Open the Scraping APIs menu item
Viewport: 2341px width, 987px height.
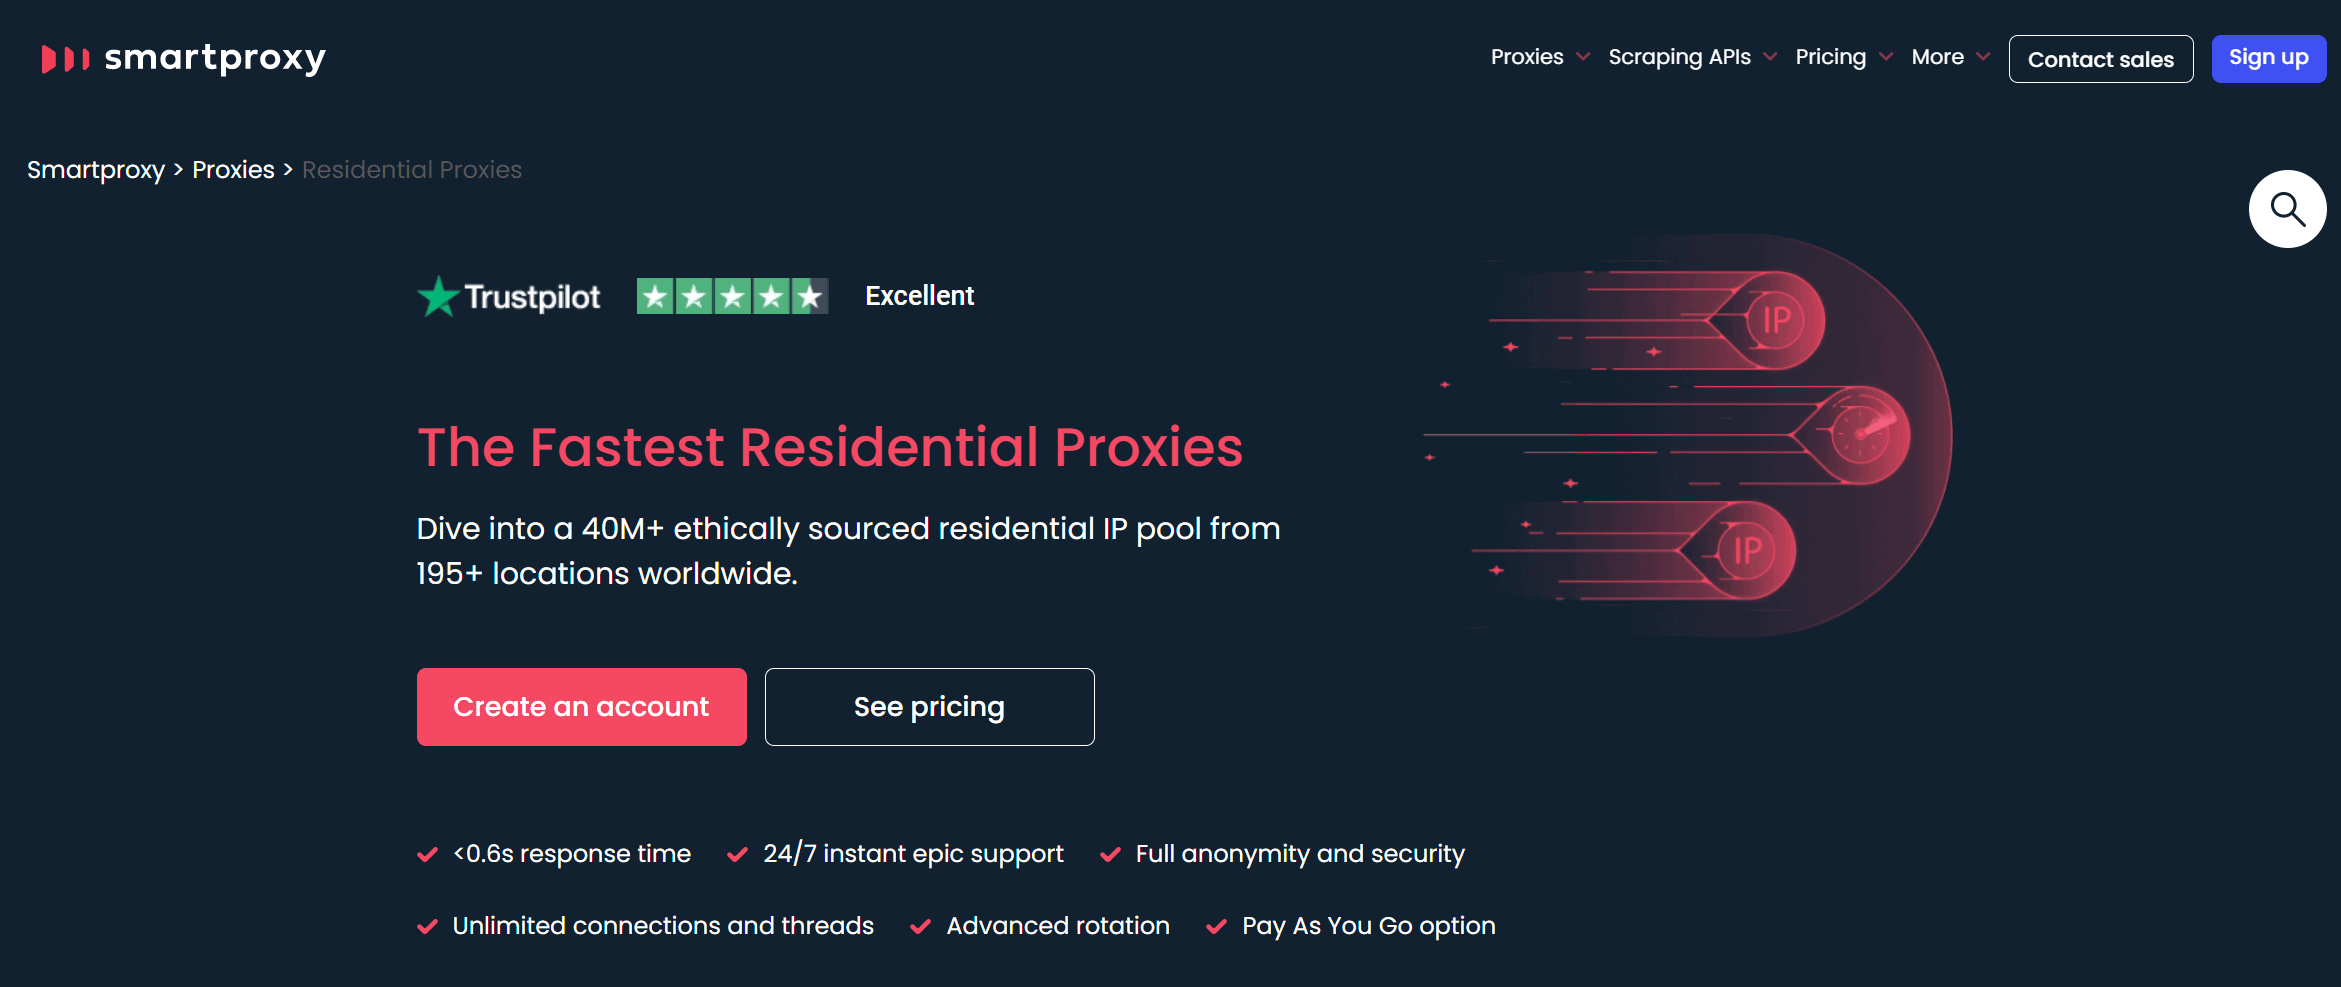click(x=1679, y=57)
